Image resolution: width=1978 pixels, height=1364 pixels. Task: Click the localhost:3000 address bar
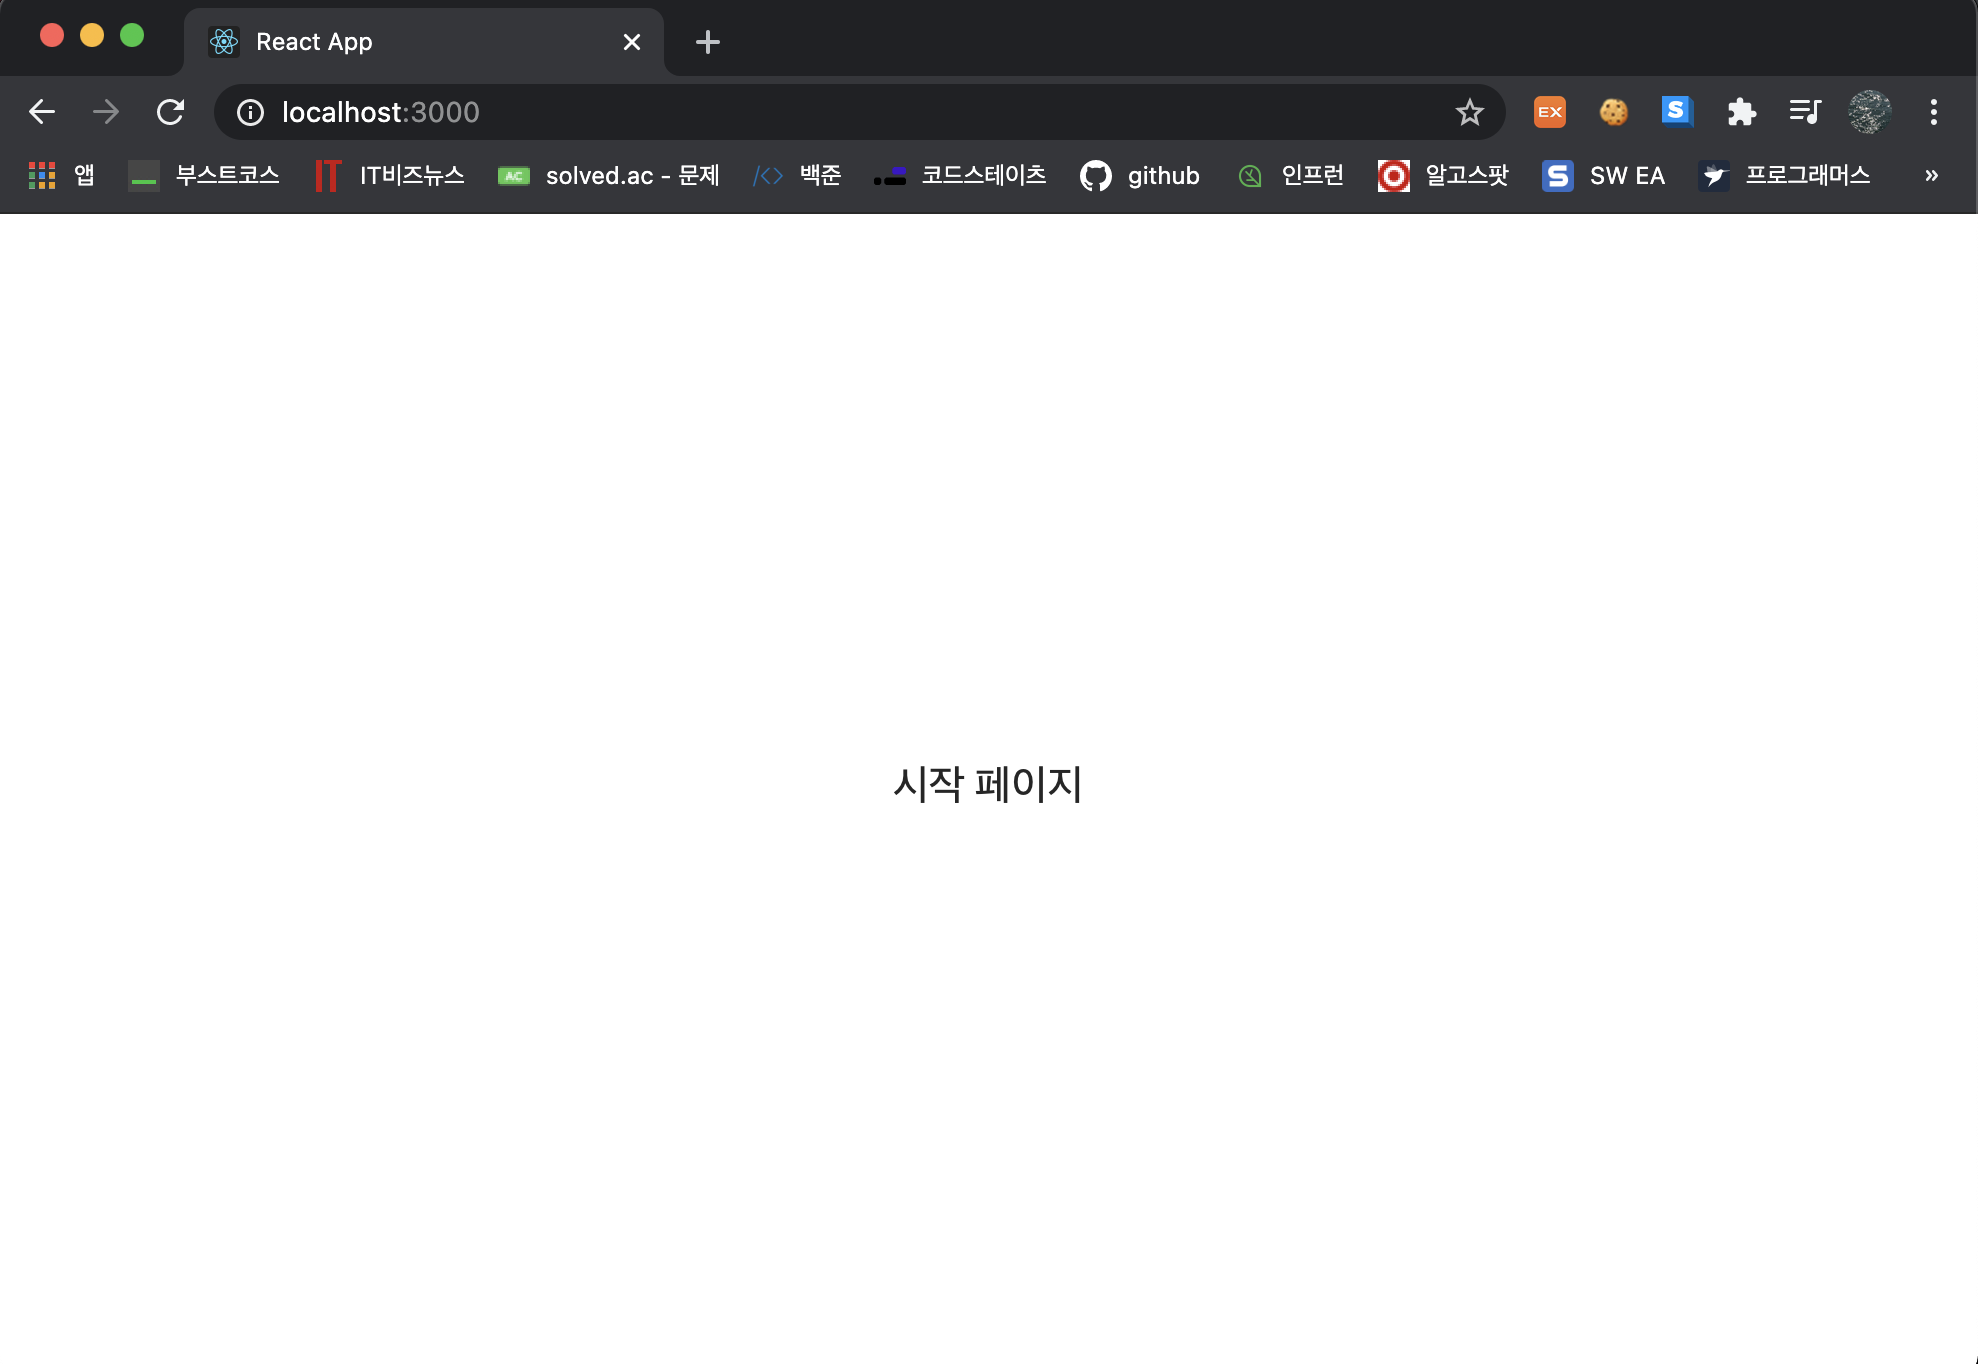pyautogui.click(x=800, y=112)
